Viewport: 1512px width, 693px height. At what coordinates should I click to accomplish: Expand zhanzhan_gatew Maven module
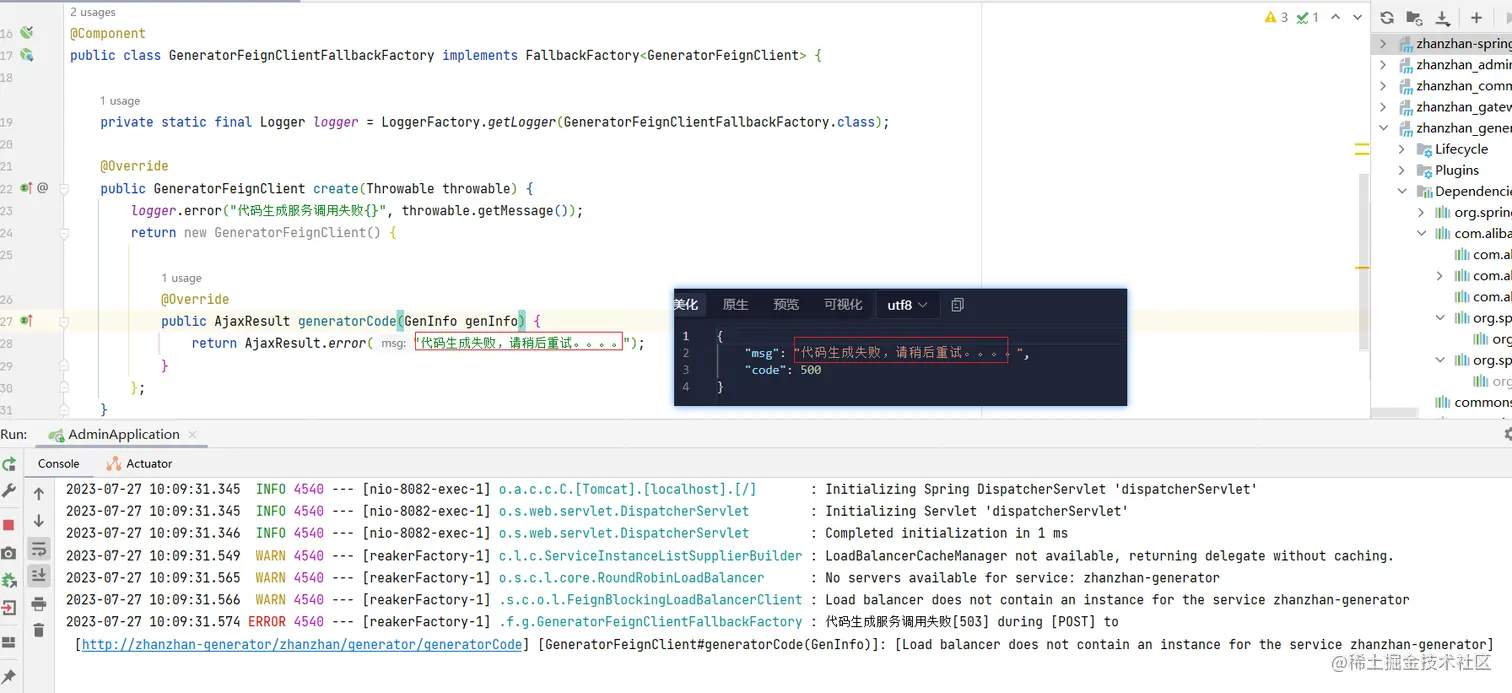point(1383,107)
